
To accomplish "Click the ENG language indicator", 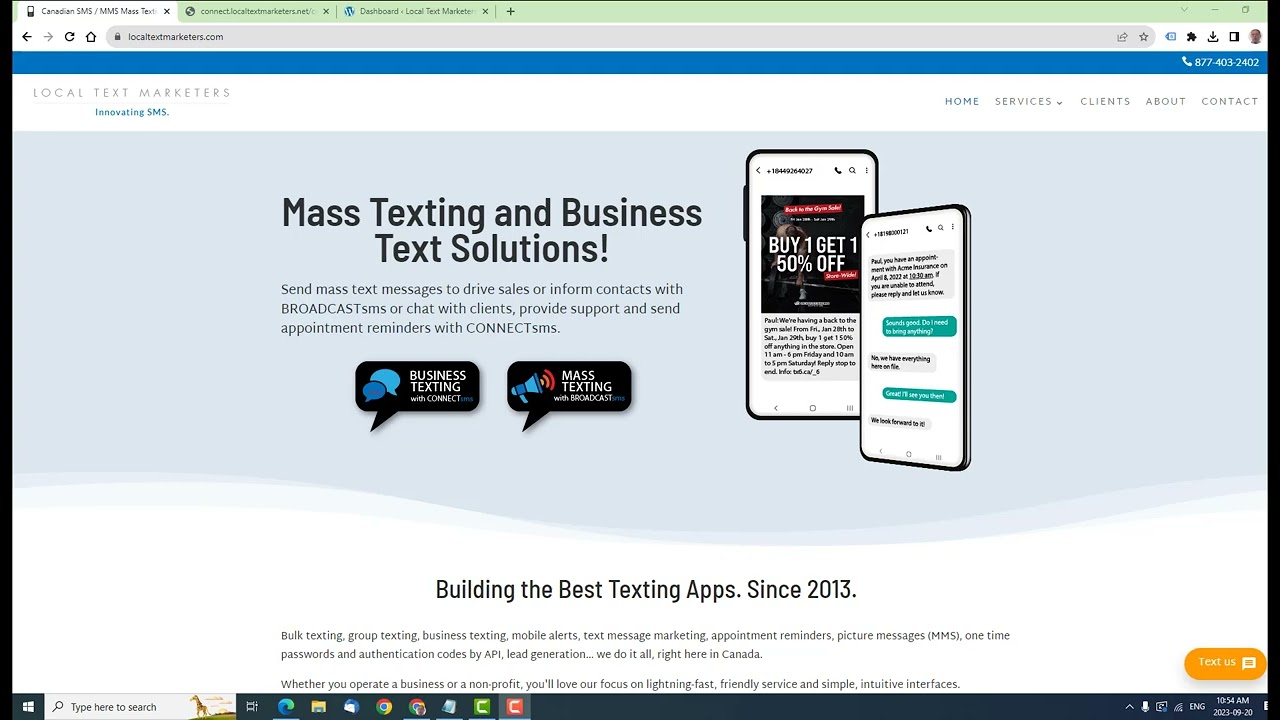I will coord(1197,707).
